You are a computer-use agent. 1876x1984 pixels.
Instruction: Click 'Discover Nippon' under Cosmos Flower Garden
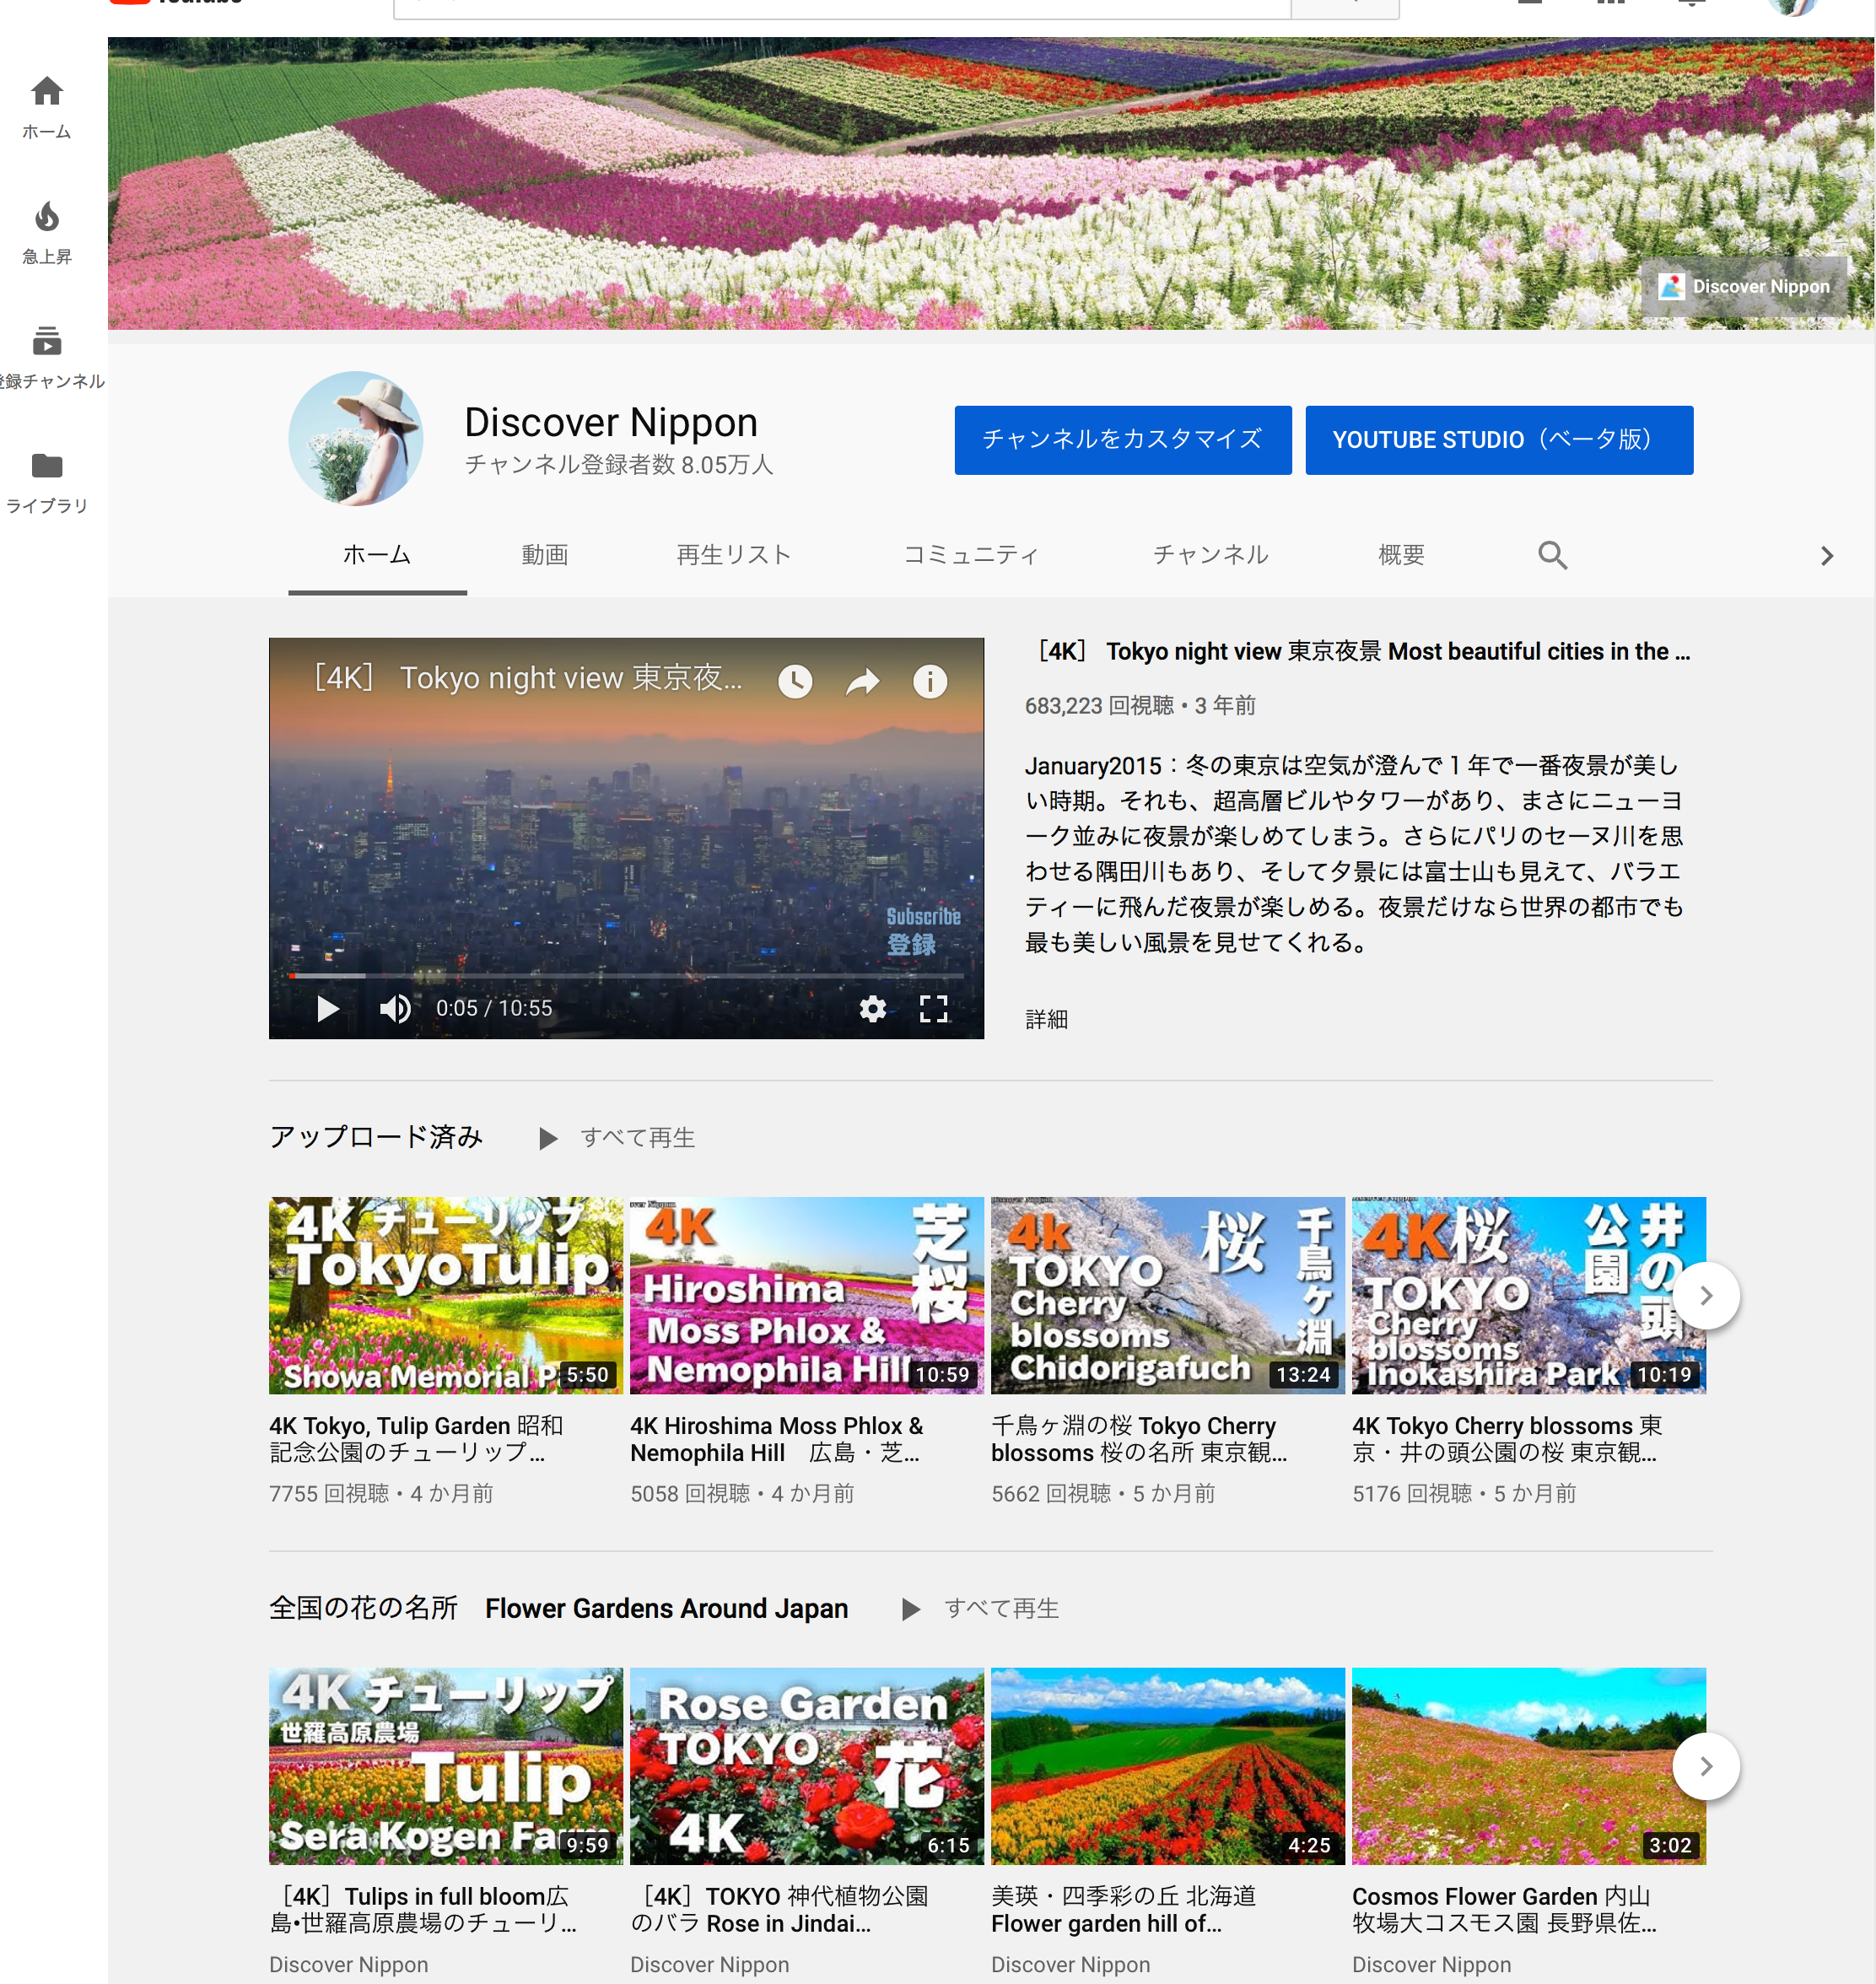point(1431,1965)
